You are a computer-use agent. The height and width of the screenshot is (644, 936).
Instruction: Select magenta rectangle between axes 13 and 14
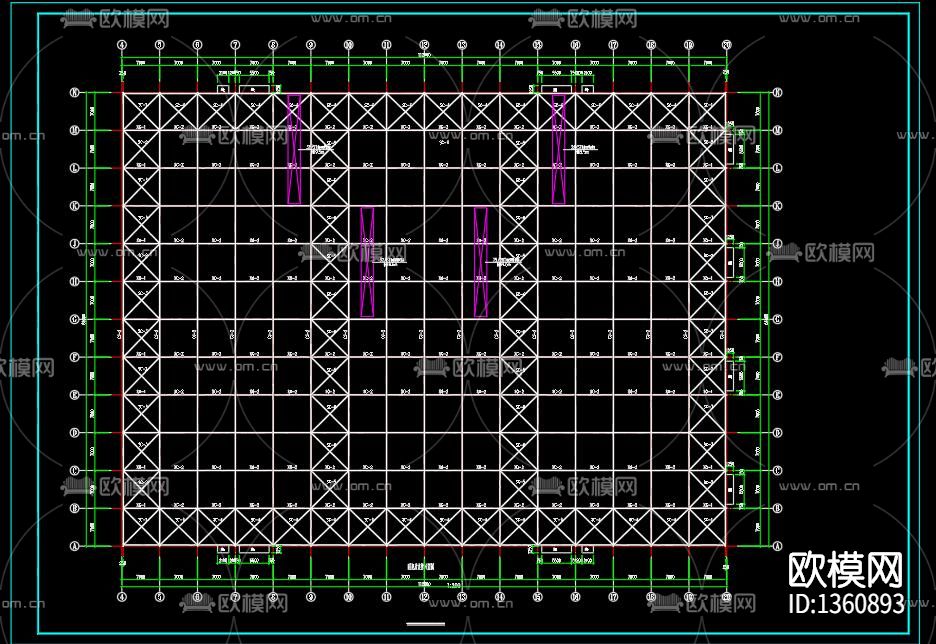pos(481,262)
